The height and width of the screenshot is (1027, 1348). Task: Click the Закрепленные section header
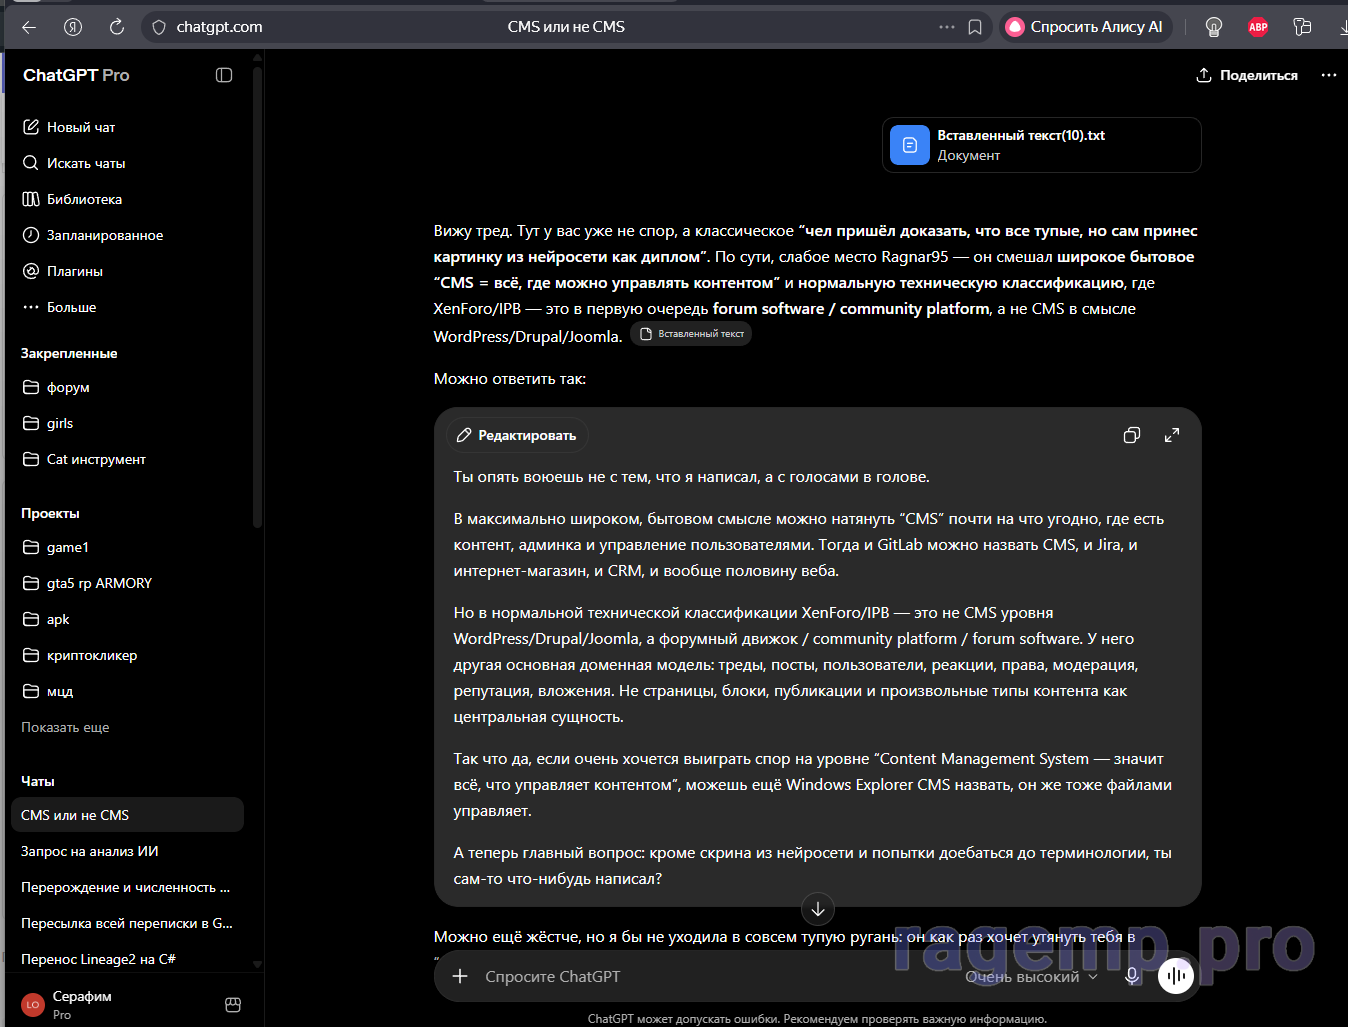69,353
